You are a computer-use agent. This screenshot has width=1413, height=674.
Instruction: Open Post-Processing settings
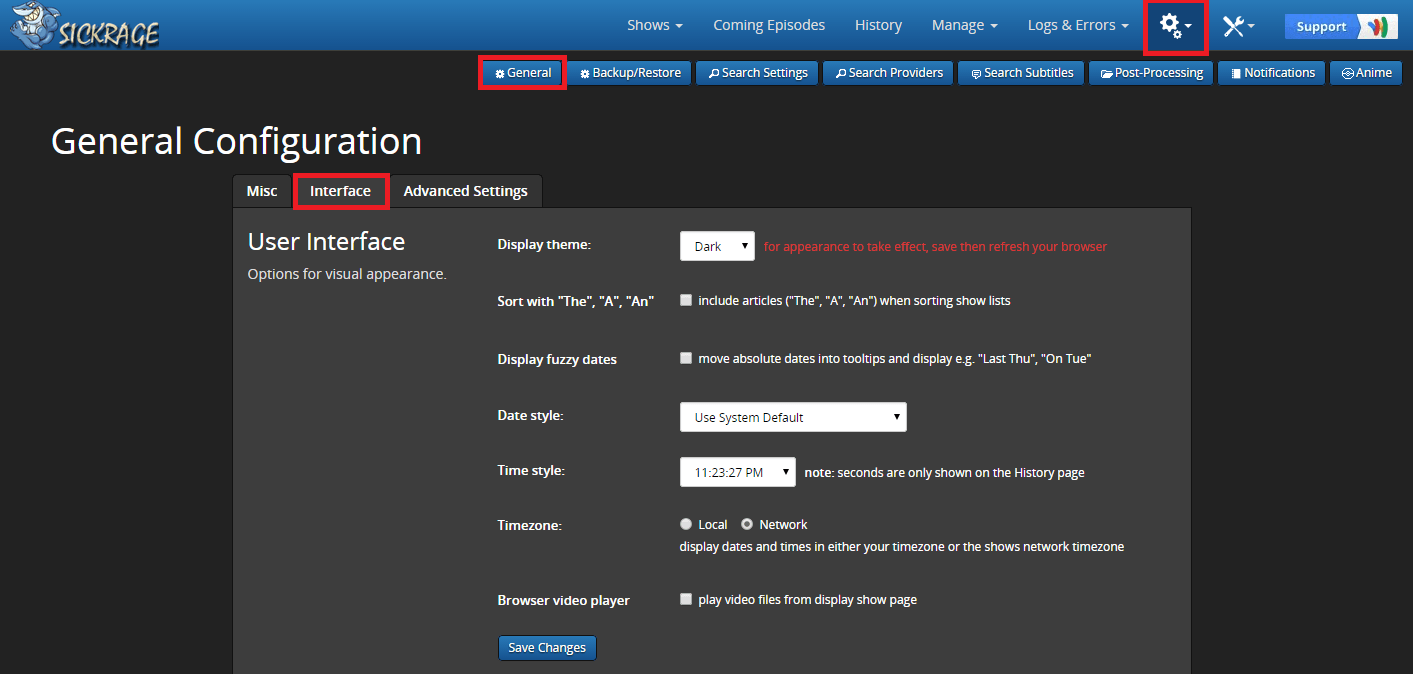pos(1151,73)
